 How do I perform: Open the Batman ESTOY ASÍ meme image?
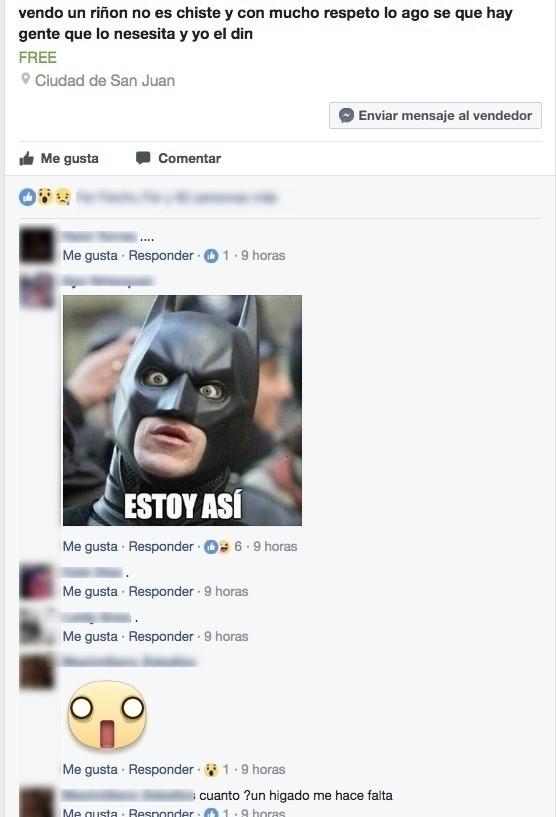coord(182,411)
